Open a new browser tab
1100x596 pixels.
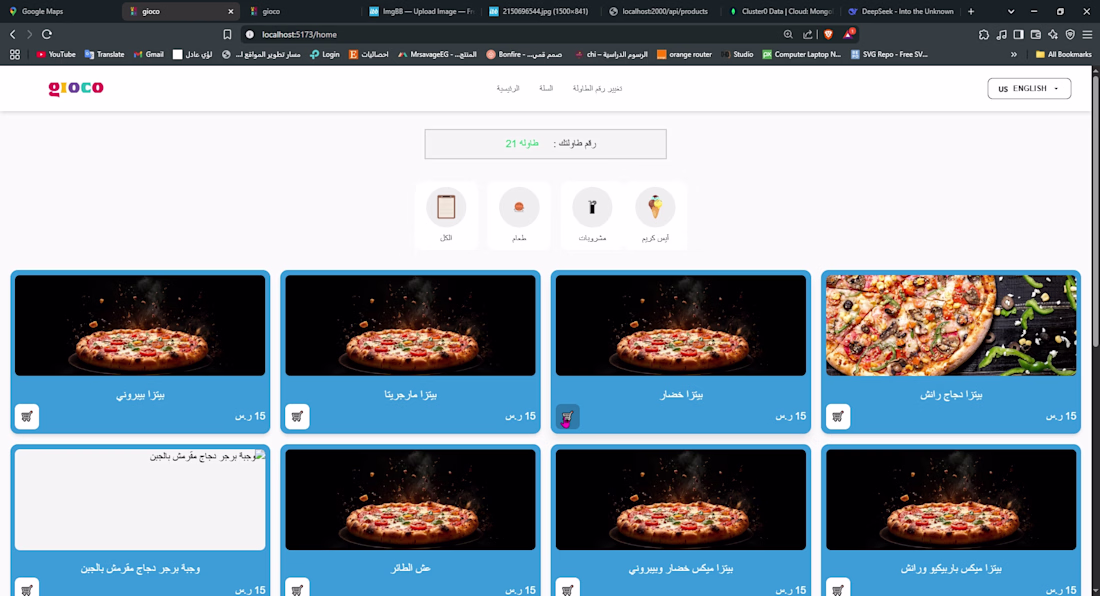click(x=971, y=11)
